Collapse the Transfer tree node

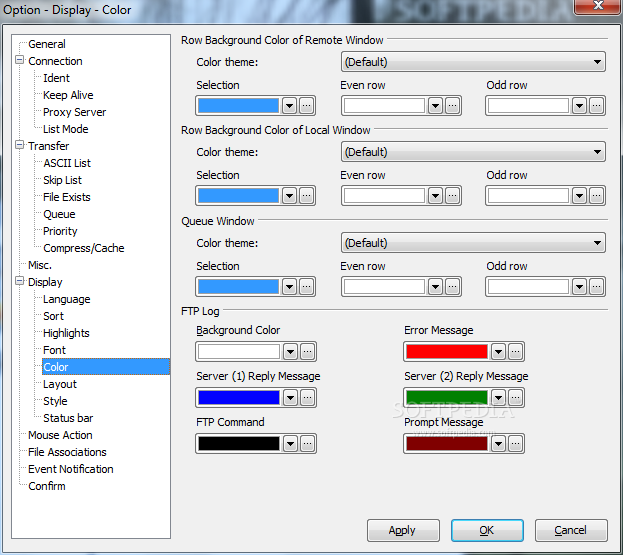tap(19, 145)
